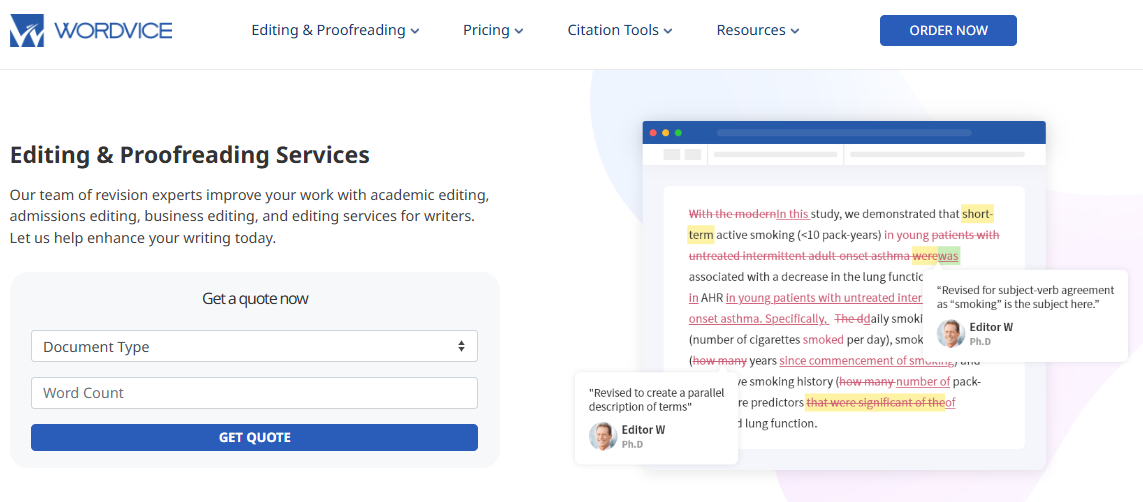Screen dimensions: 1143x502
Task: Click the red dot in editor window
Action: tap(653, 133)
